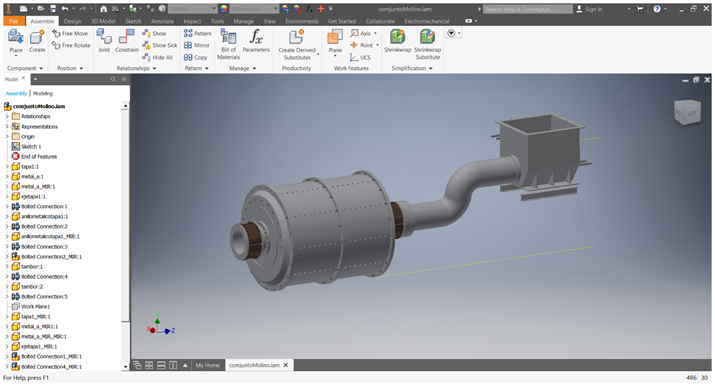Switch to the Environments tab
Viewport: 715px width, 386px height.
pyautogui.click(x=302, y=21)
